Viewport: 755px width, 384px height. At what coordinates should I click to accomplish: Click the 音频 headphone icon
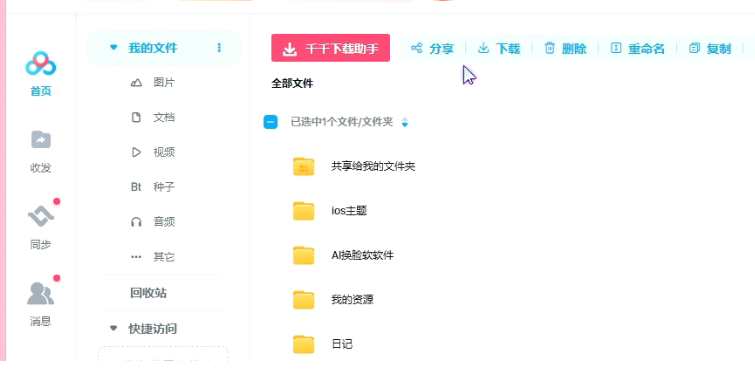click(x=136, y=222)
